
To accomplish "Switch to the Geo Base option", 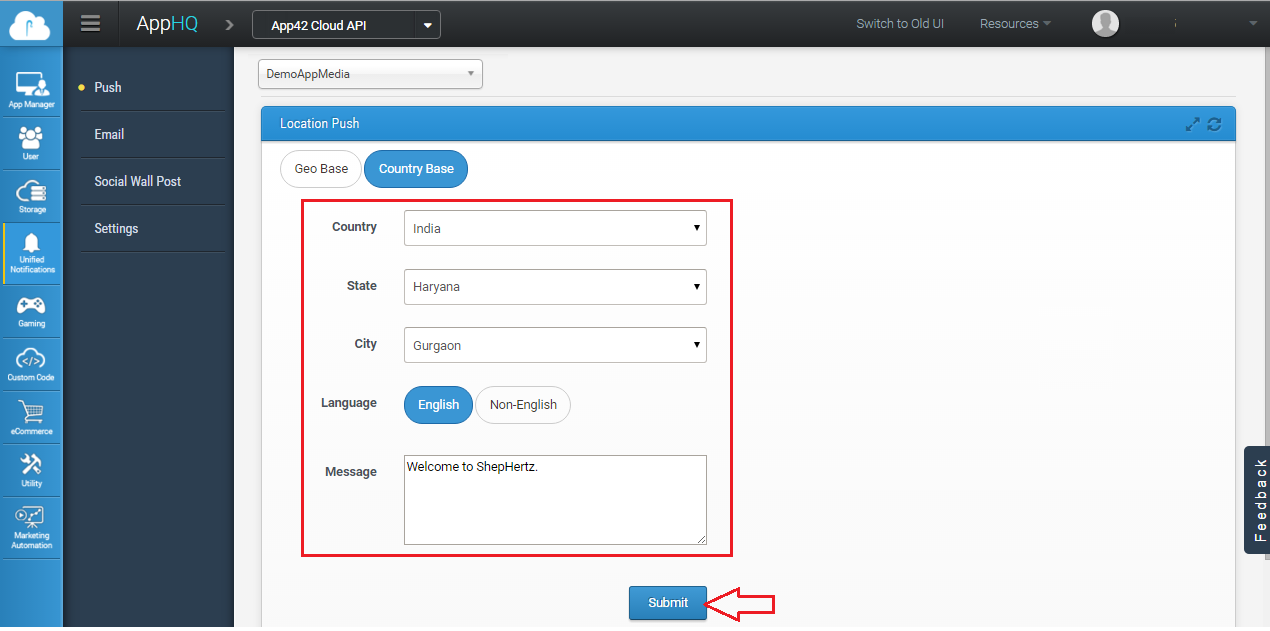I will click(321, 169).
